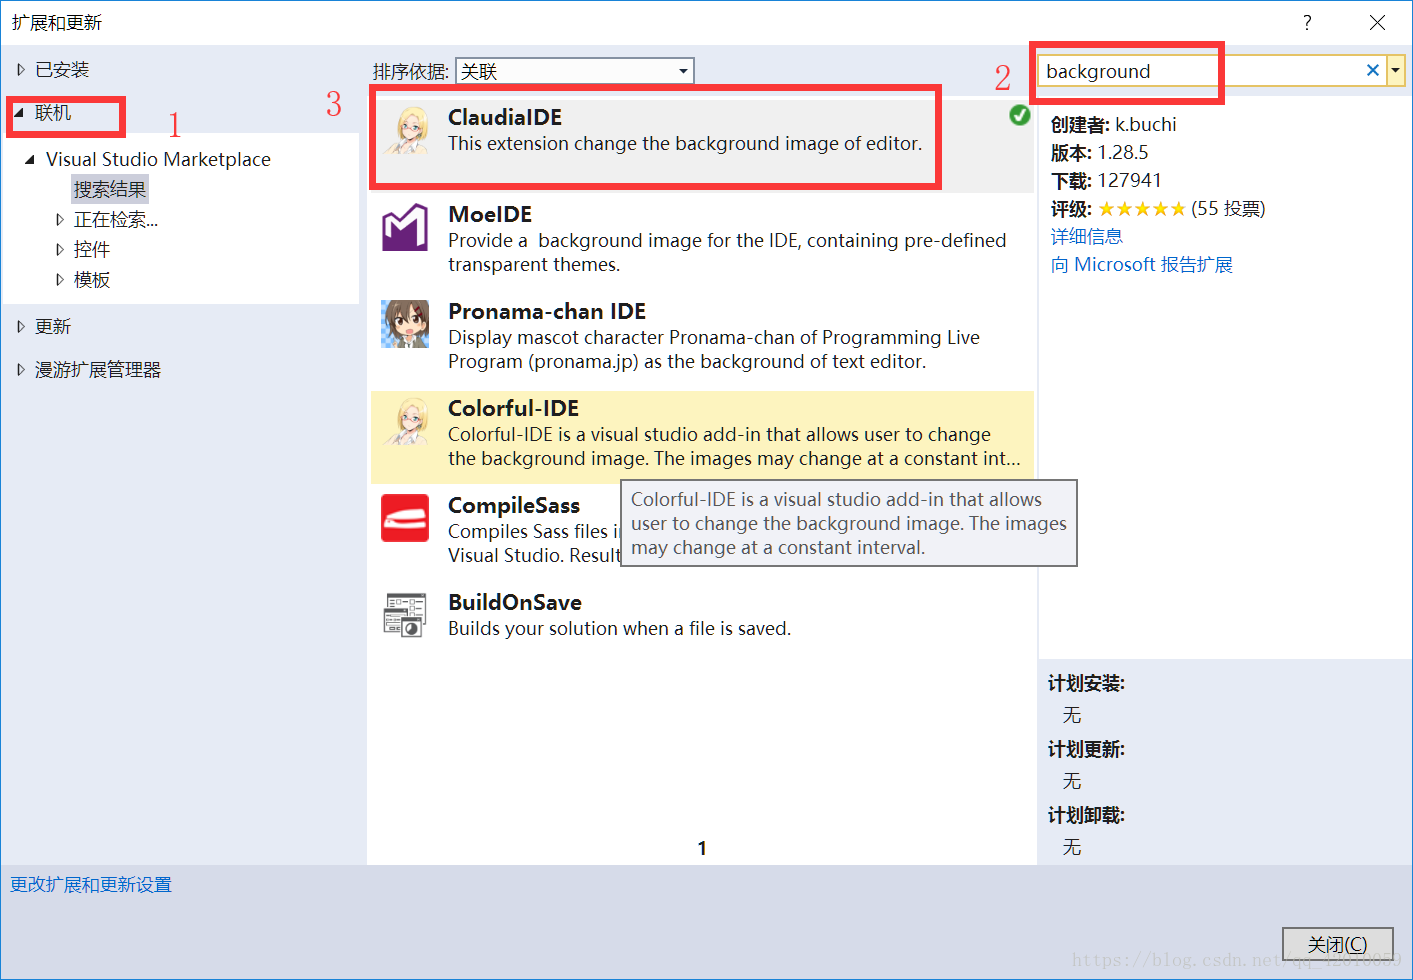1413x980 pixels.
Task: Click the 计划安装 heading
Action: pyautogui.click(x=1086, y=684)
